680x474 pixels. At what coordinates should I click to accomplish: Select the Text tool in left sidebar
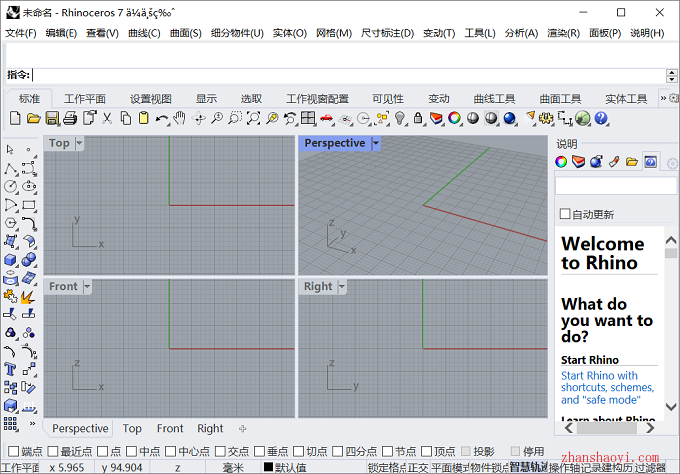(10, 369)
